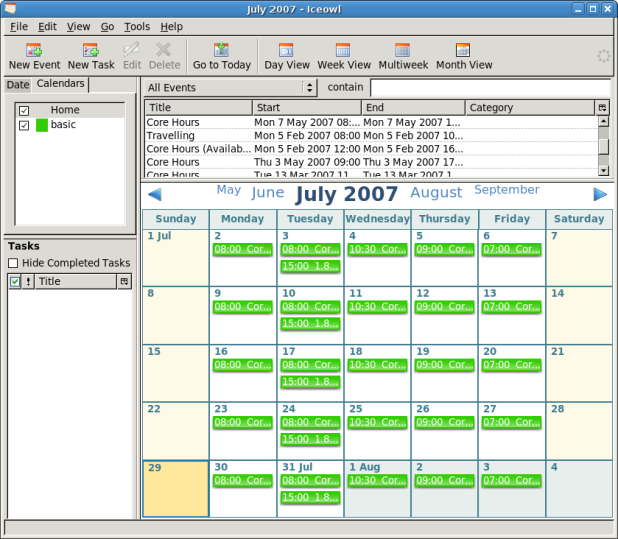Select the 15:00 event on 31 Jul

pos(310,497)
